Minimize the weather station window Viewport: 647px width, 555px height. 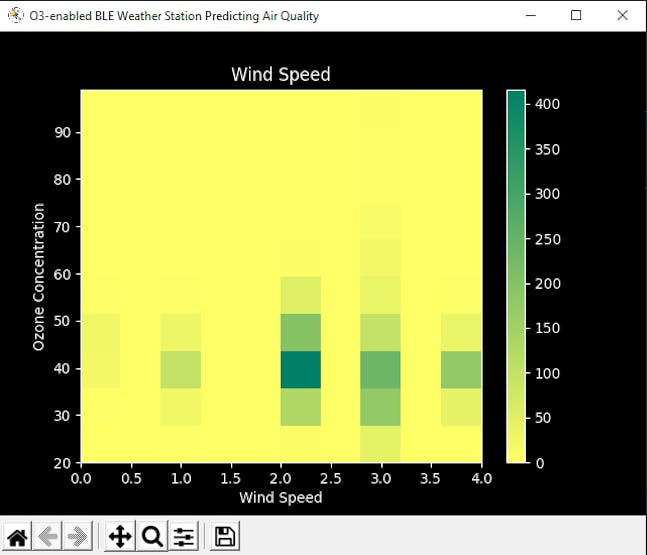[531, 16]
